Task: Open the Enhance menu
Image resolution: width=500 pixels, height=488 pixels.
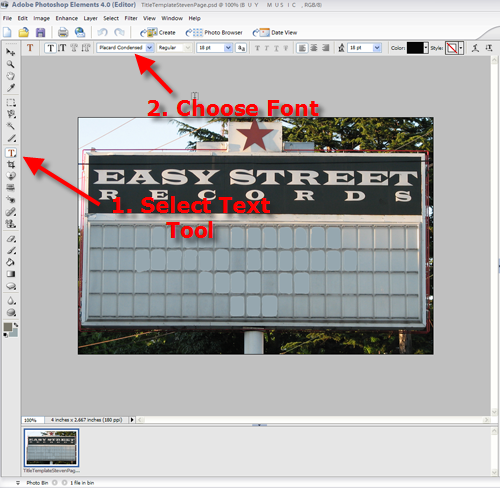Action: pyautogui.click(x=67, y=18)
